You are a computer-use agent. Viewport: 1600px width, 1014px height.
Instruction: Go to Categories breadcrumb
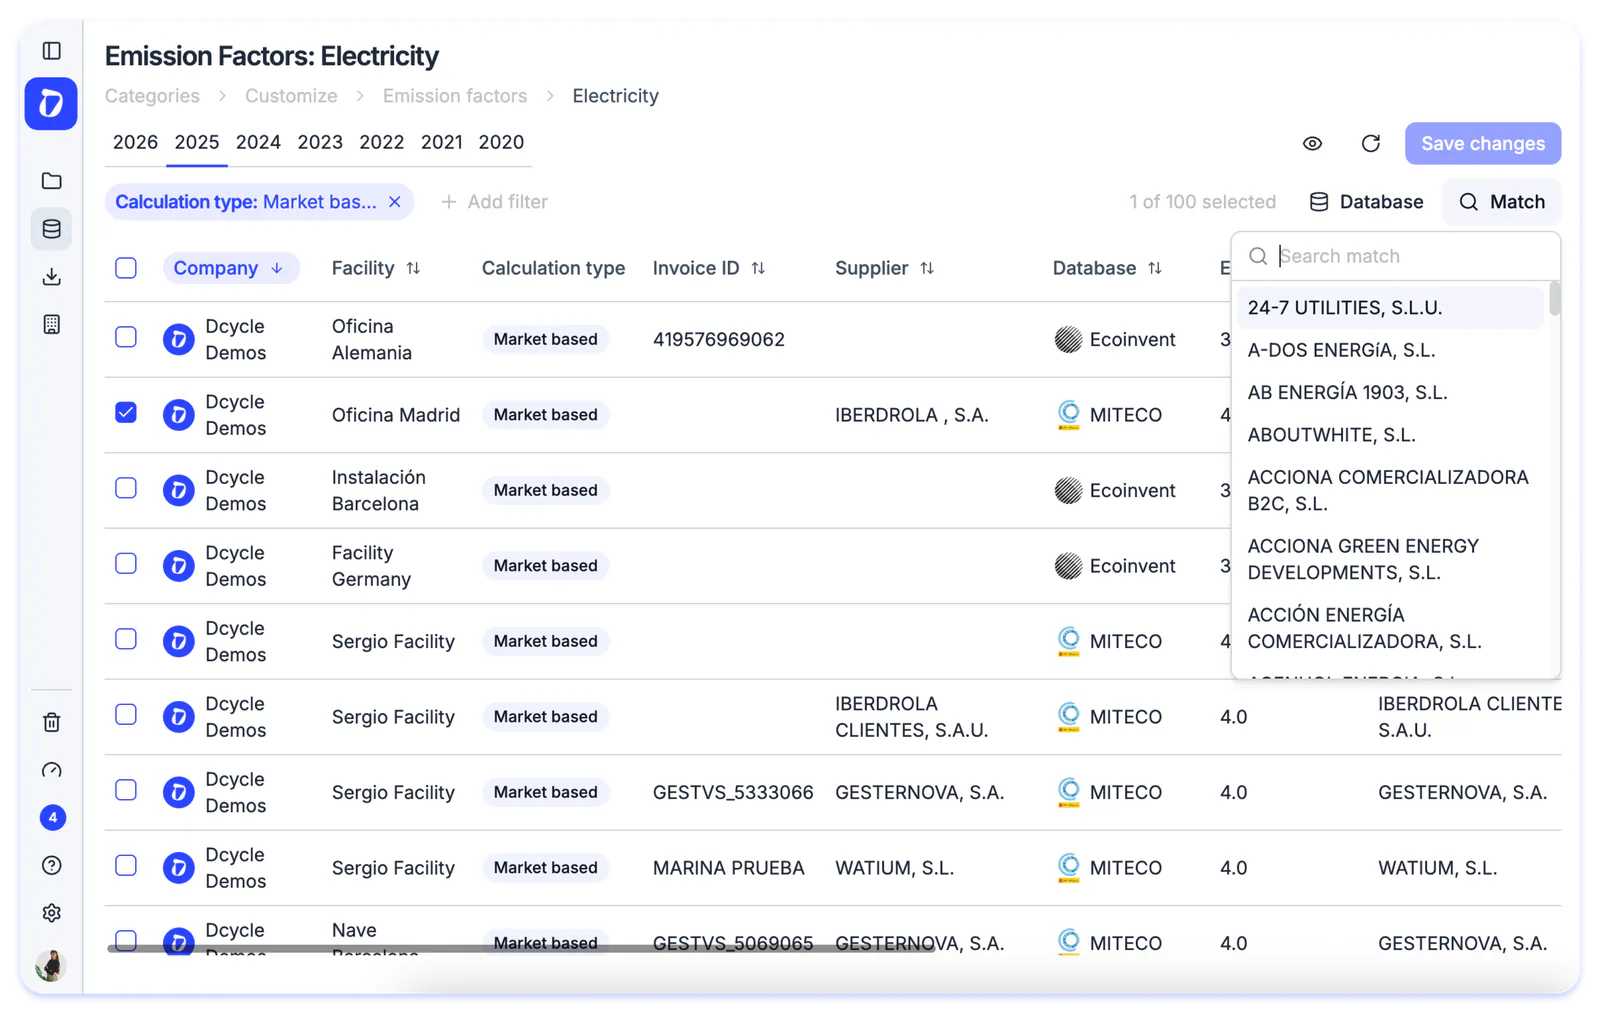point(152,96)
